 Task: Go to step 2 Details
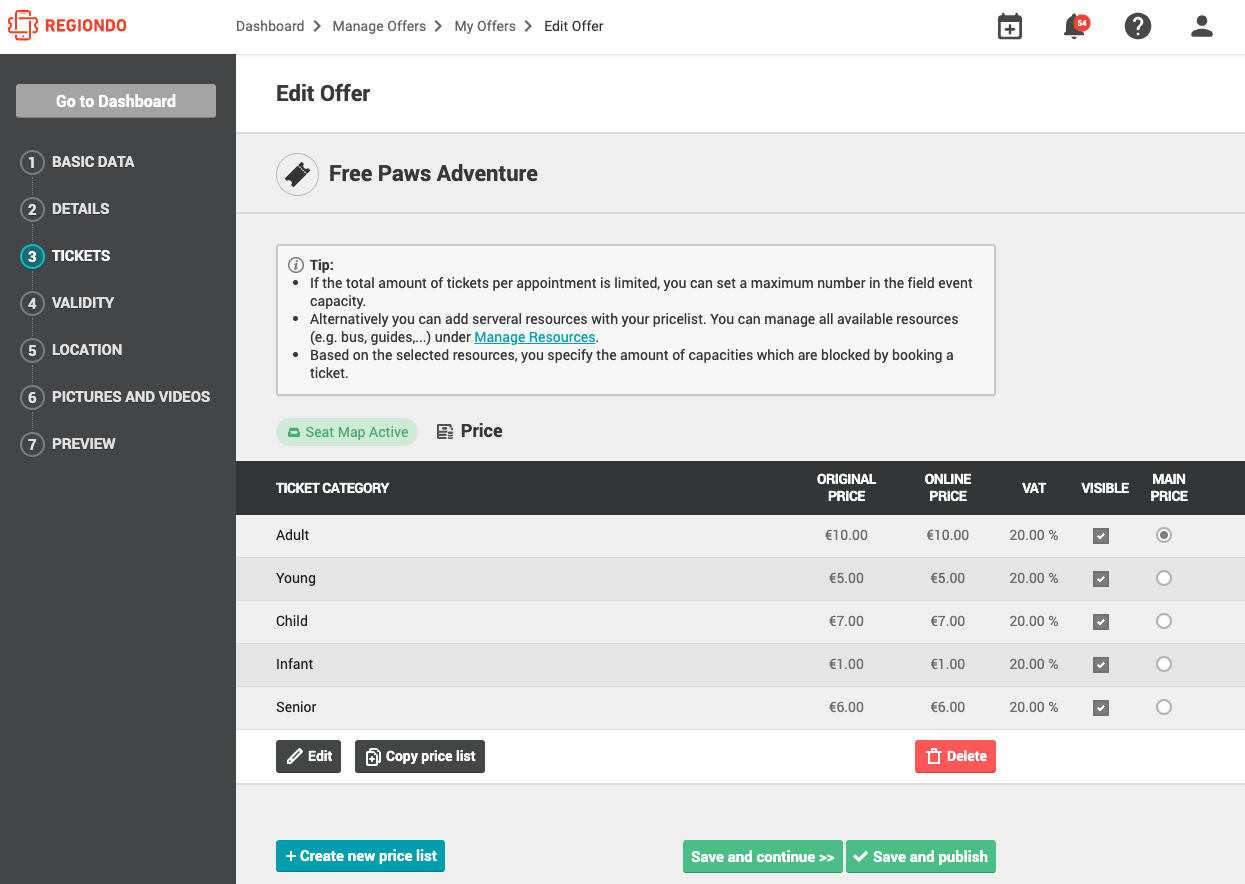(x=66, y=209)
